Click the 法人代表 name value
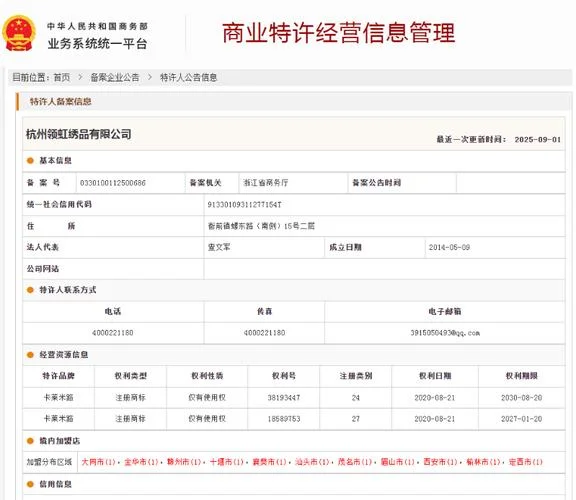576x500 pixels. [219, 247]
